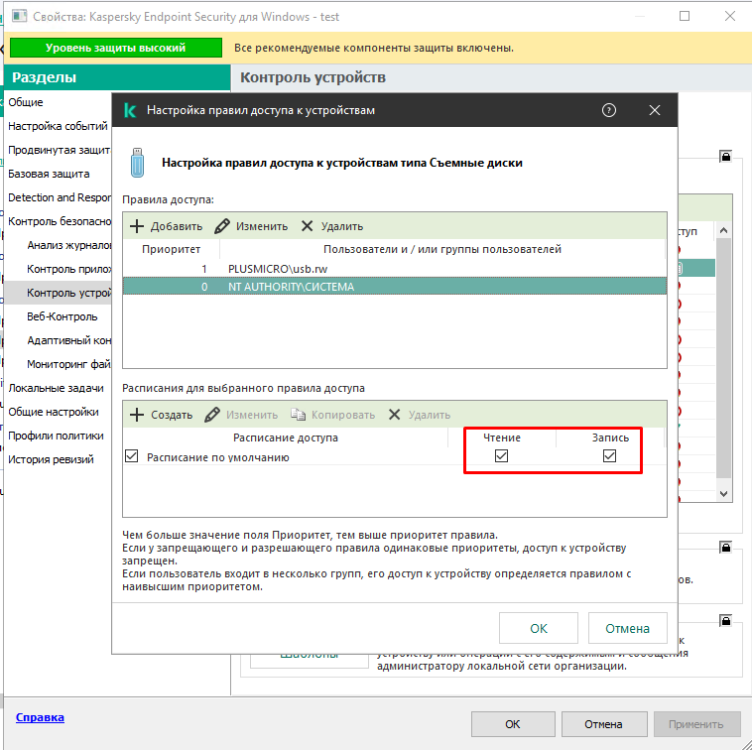This screenshot has height=750, width=752.
Task: Click Изменить in the access rules toolbar
Action: click(x=251, y=226)
